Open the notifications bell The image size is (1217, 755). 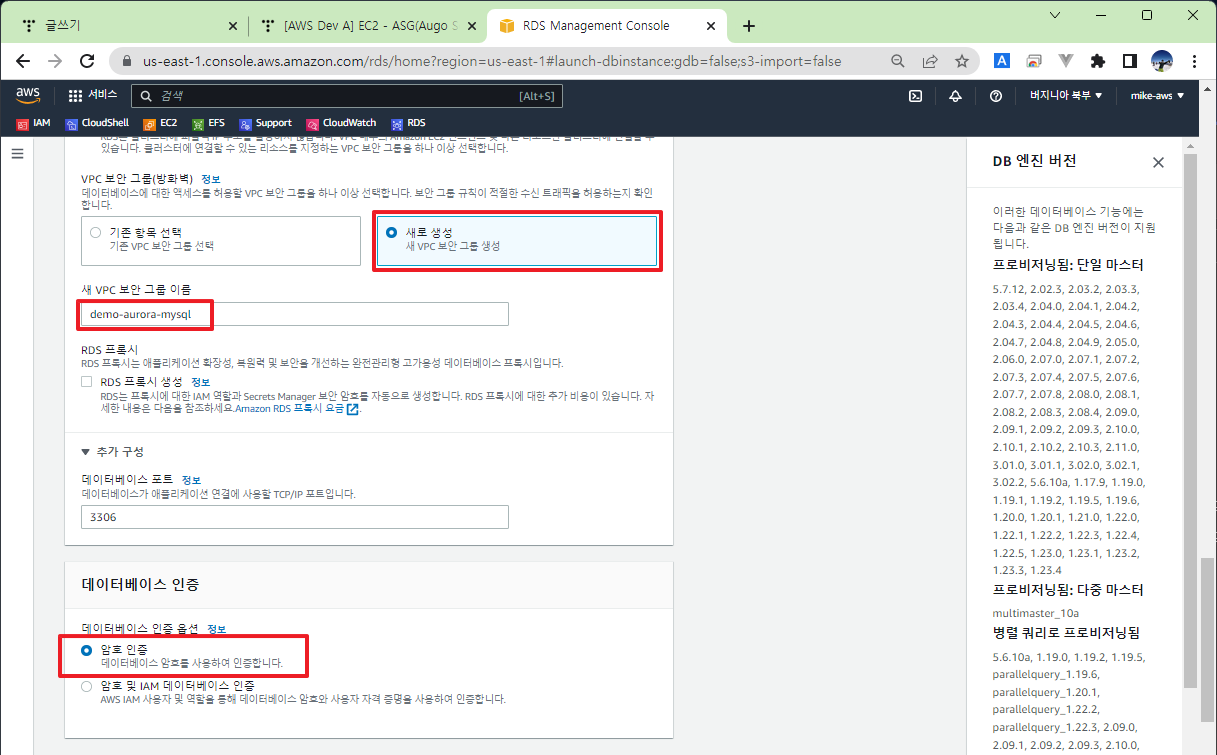point(955,96)
